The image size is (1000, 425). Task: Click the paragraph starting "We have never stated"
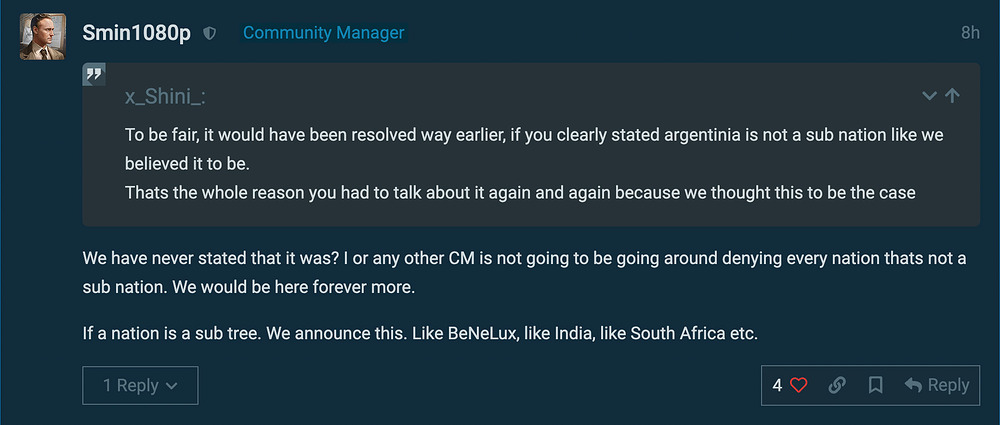[x=524, y=272]
